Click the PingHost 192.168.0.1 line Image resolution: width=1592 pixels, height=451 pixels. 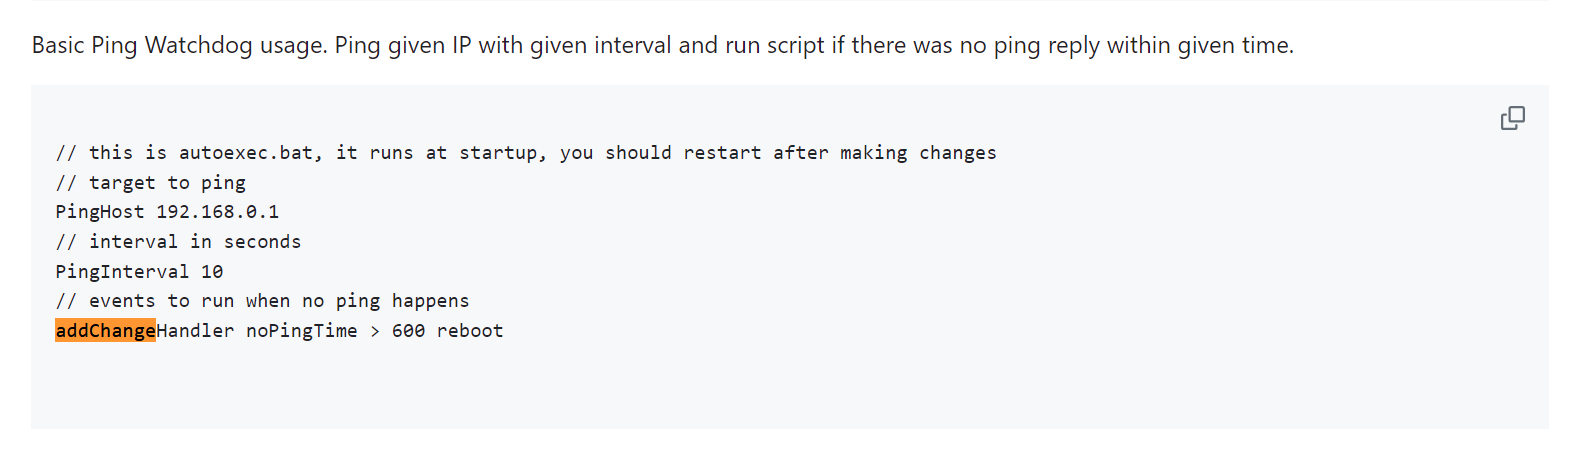[167, 212]
